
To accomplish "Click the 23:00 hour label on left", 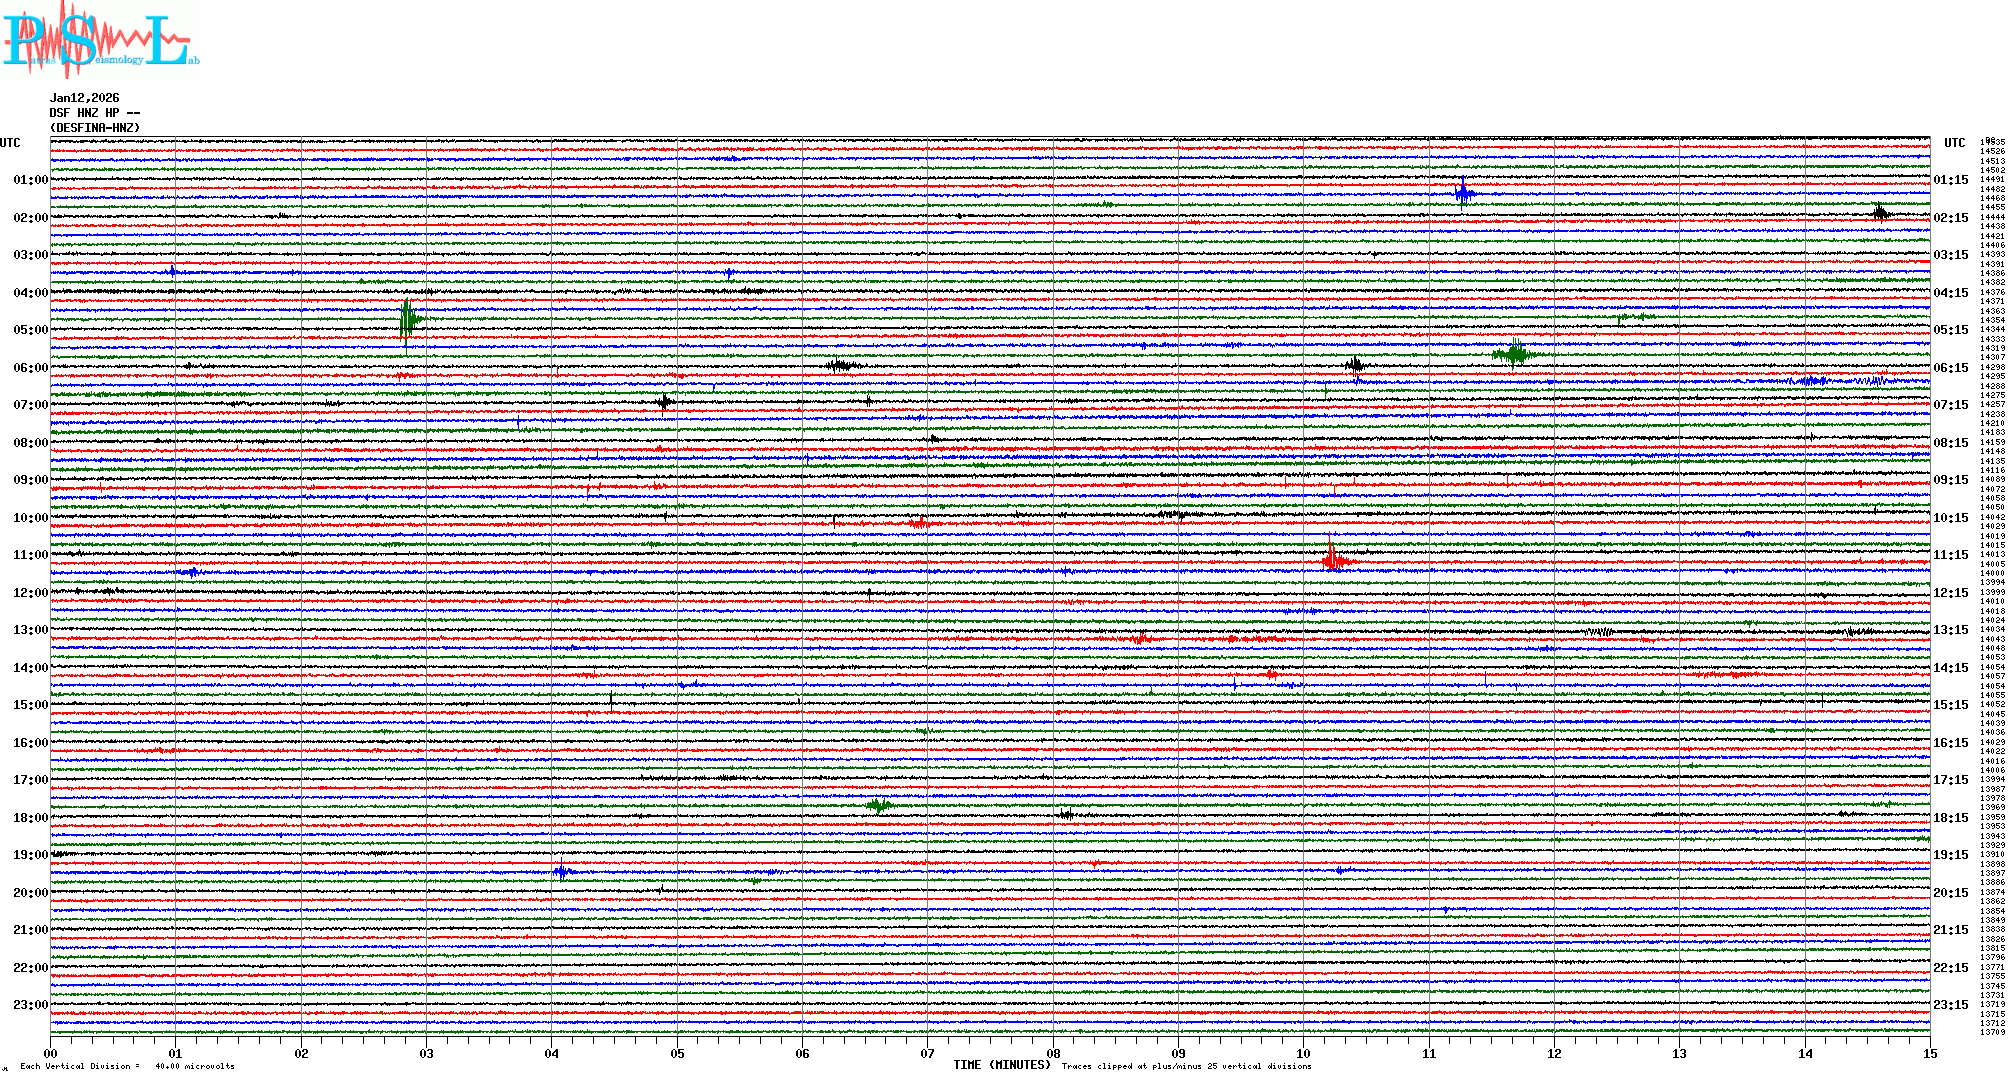I will tap(30, 1005).
